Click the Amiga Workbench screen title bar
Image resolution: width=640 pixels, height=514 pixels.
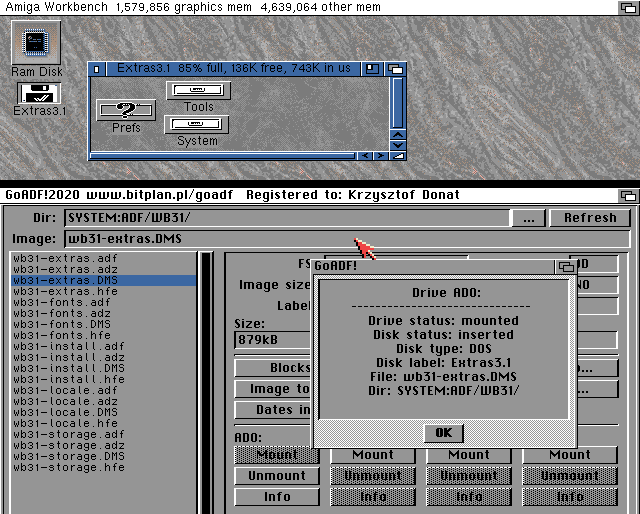pos(308,7)
